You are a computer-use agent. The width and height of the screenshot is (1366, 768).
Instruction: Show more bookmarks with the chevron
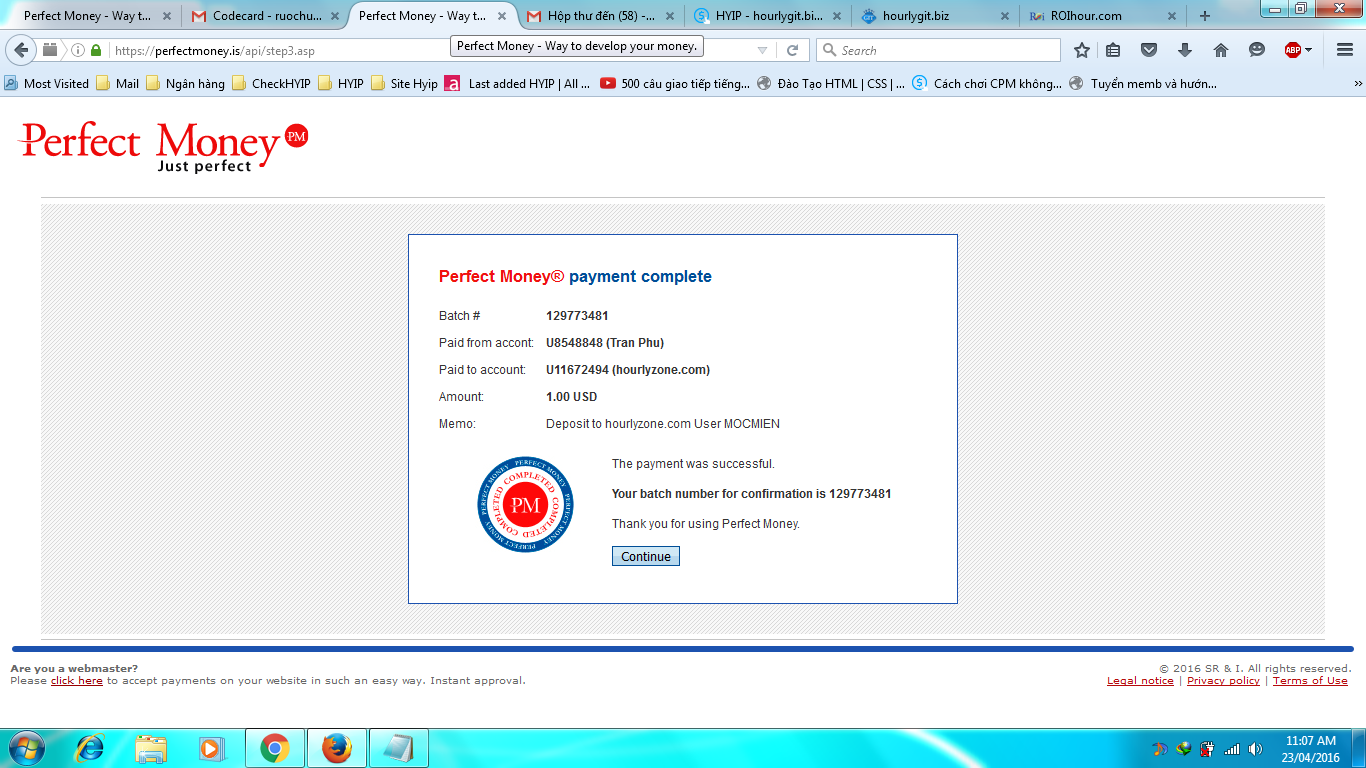[x=1358, y=84]
